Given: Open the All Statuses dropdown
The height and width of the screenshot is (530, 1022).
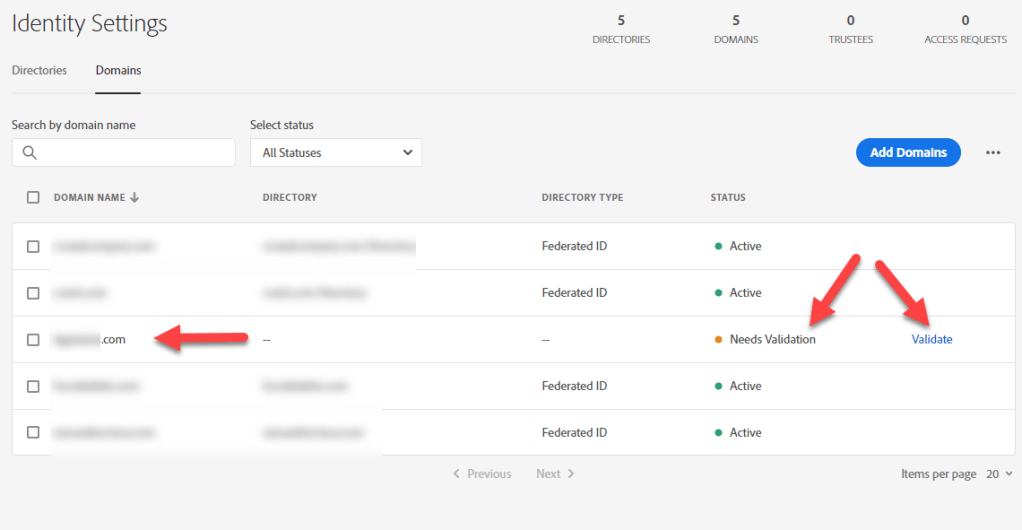Looking at the screenshot, I should pos(336,153).
